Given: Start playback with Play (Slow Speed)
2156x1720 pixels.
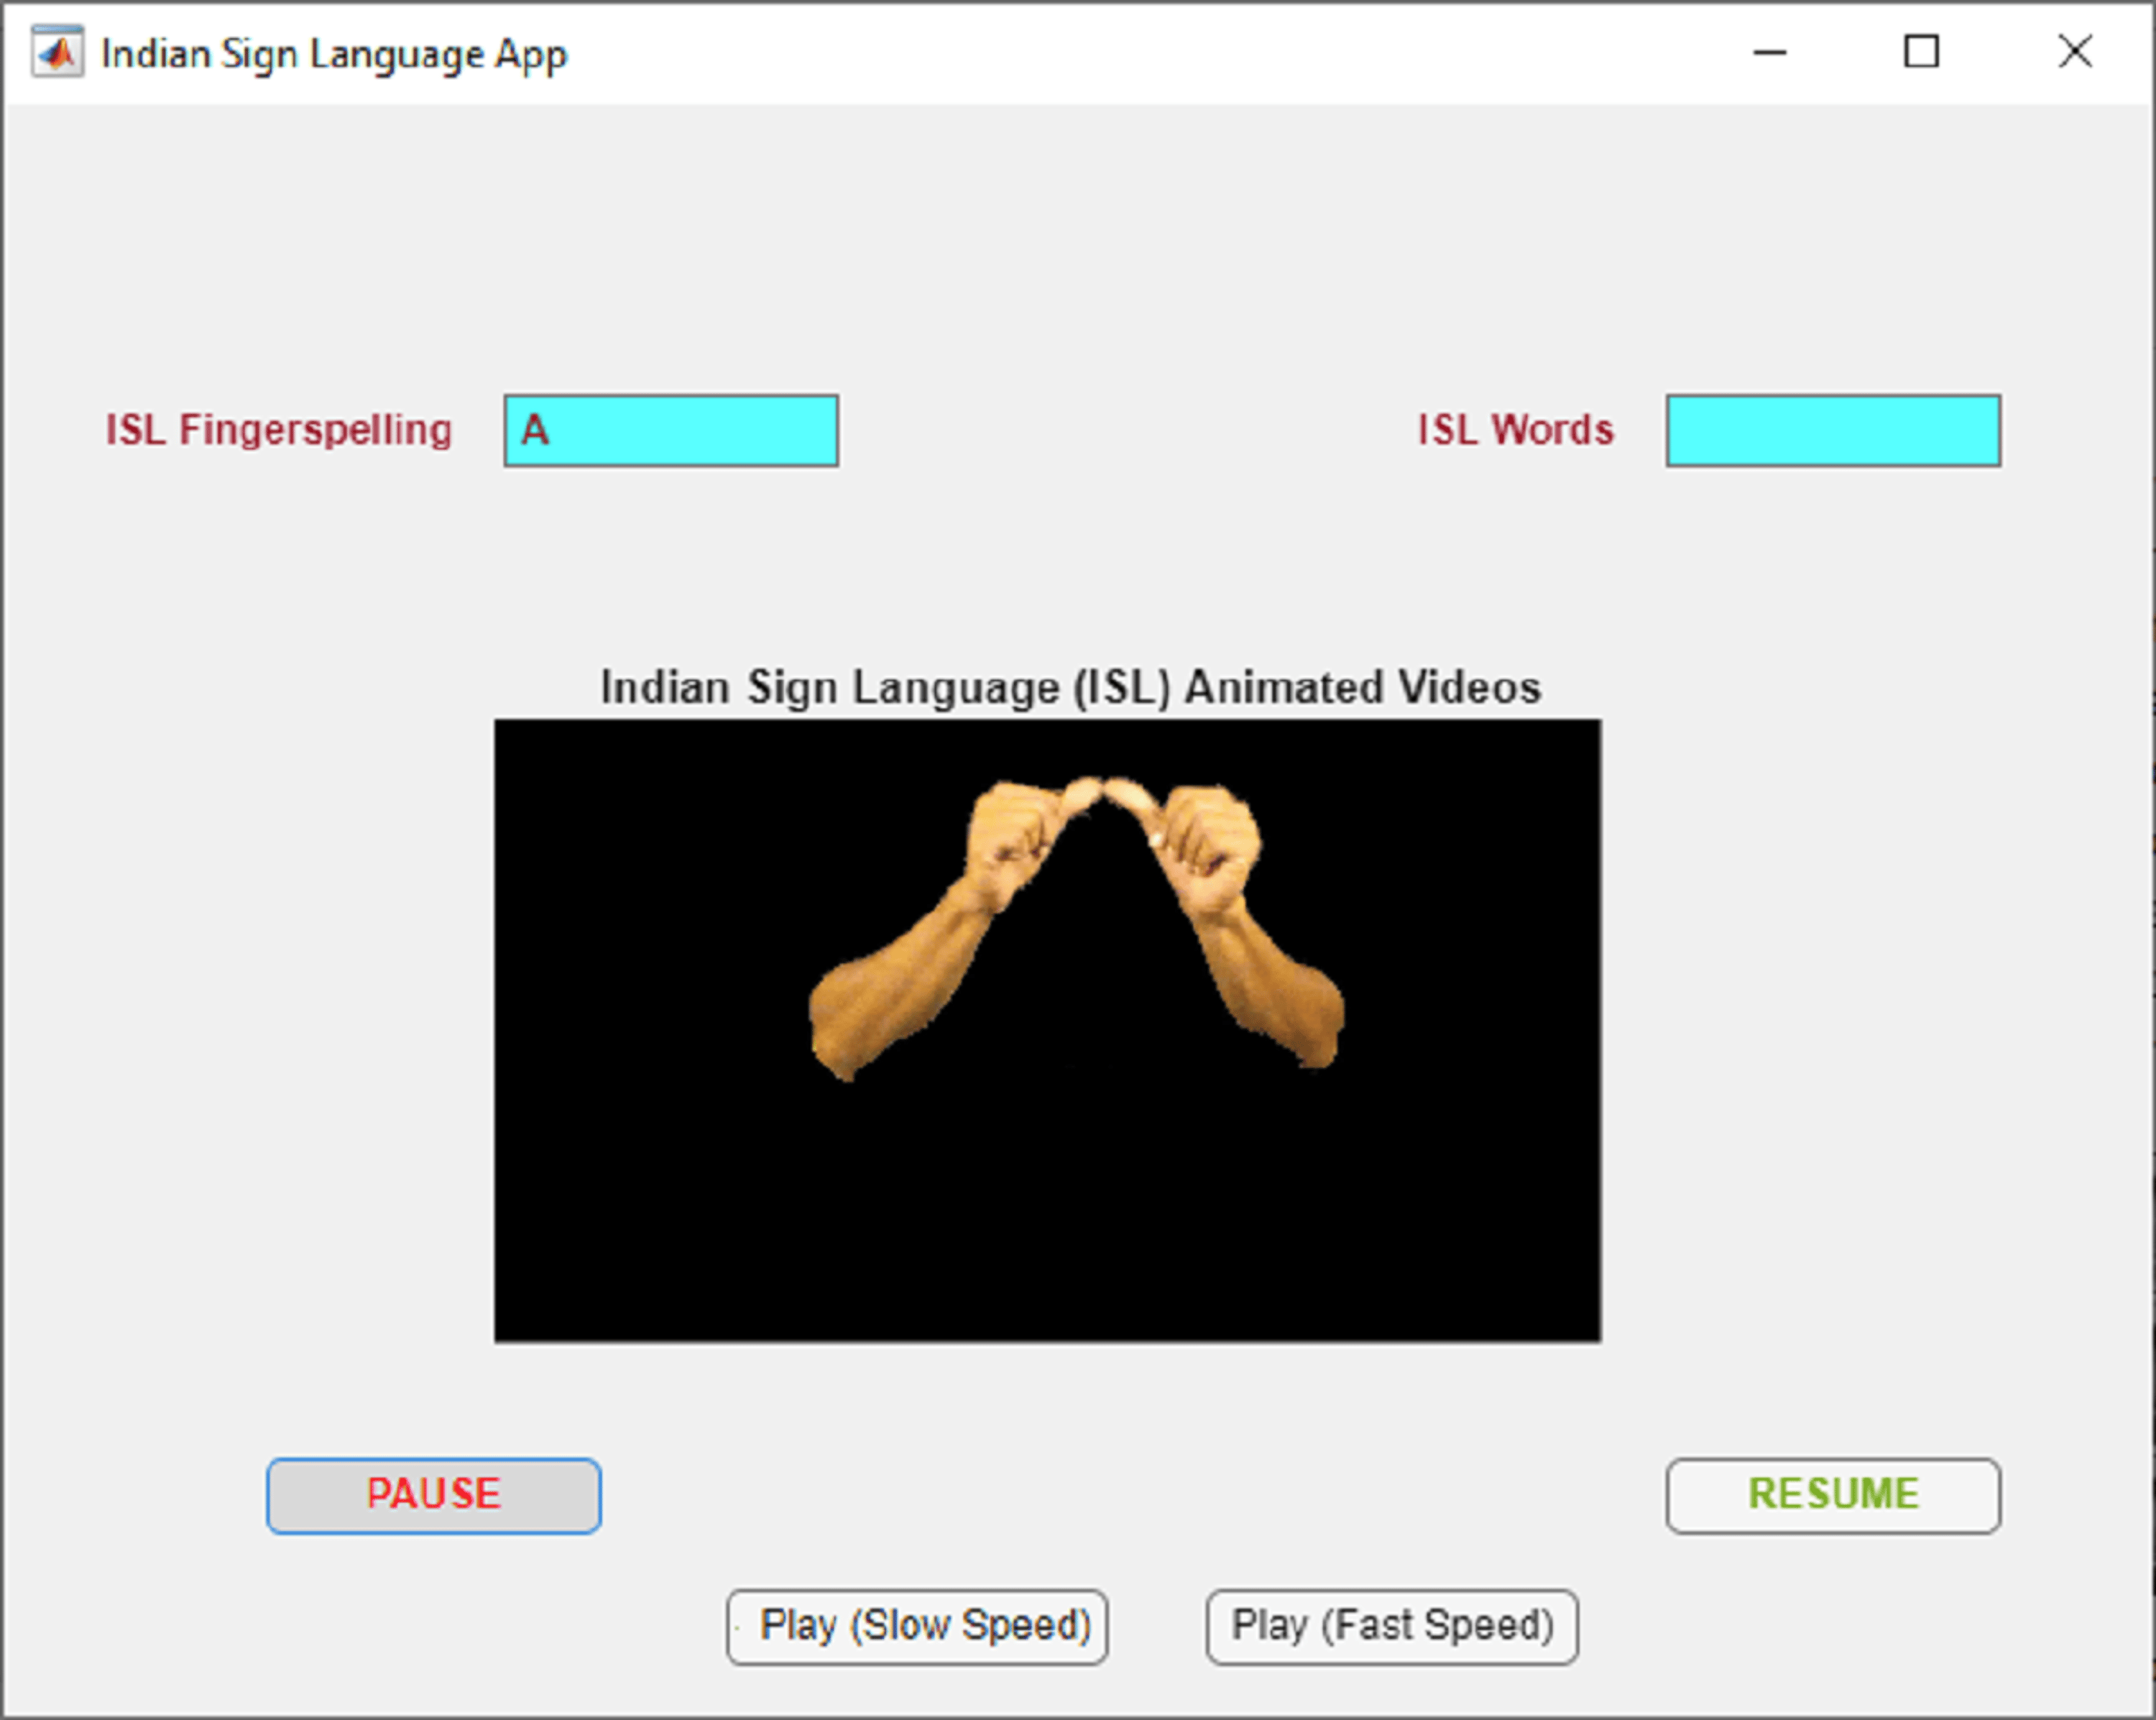Looking at the screenshot, I should coord(917,1627).
